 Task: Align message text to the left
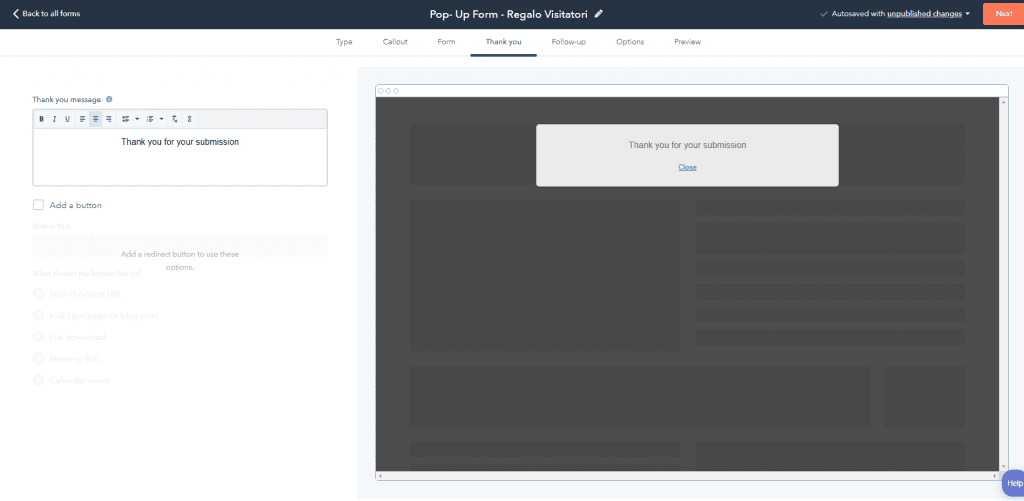82,119
